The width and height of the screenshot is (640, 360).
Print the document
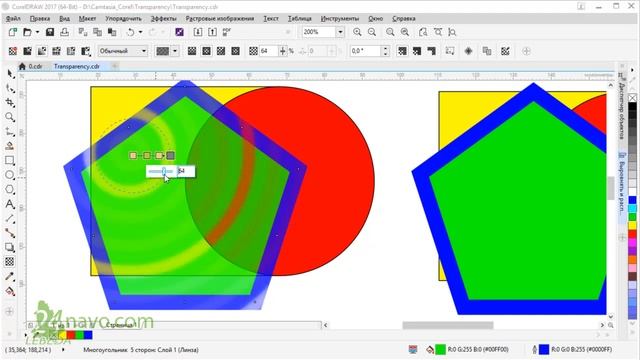click(64, 32)
